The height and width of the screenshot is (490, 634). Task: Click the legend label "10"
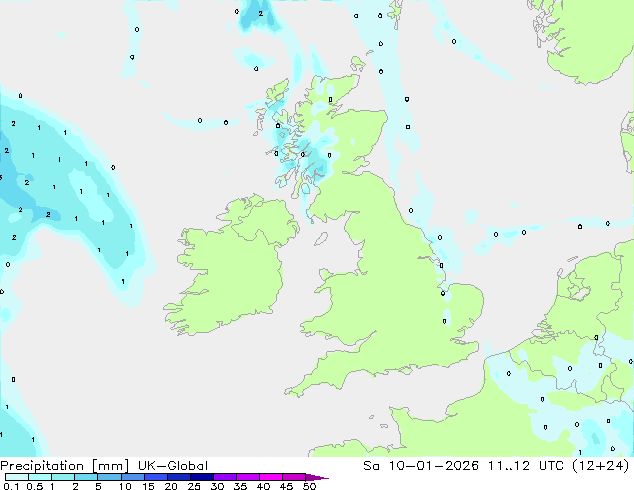[125, 486]
